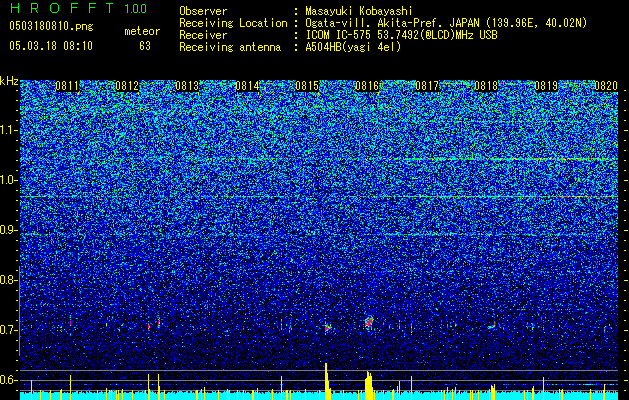Viewport: 629px width, 400px height.
Task: Click the red meteor echo just after 0815
Action: tap(327, 328)
